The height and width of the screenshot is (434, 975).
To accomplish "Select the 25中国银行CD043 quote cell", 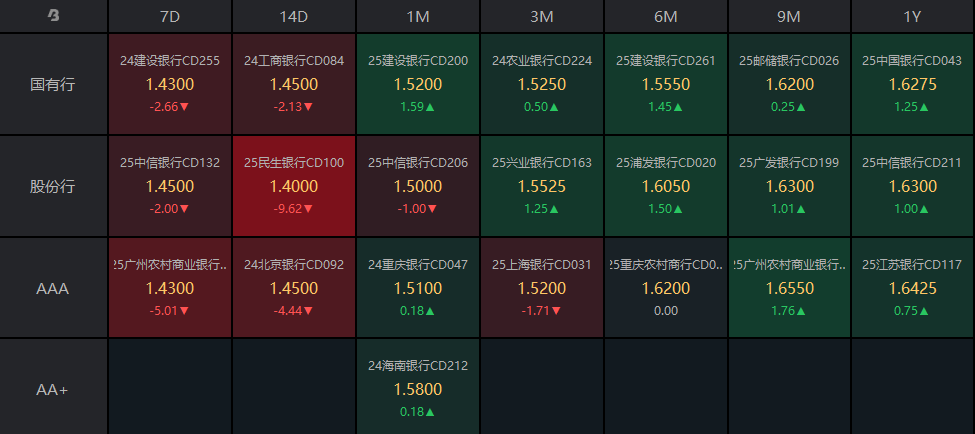I will tap(913, 85).
